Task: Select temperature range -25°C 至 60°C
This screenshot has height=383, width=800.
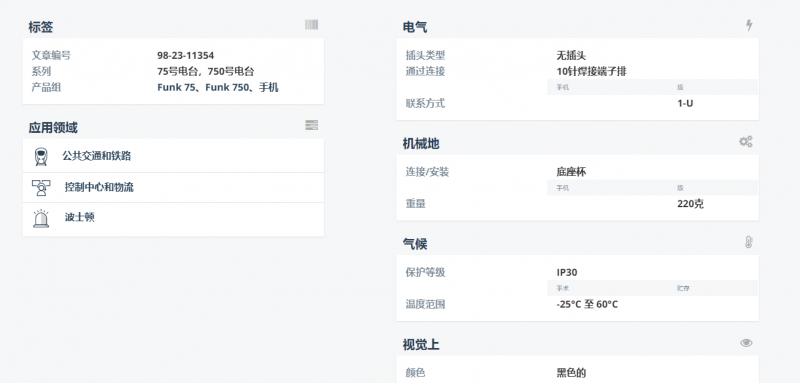Action: click(x=587, y=304)
